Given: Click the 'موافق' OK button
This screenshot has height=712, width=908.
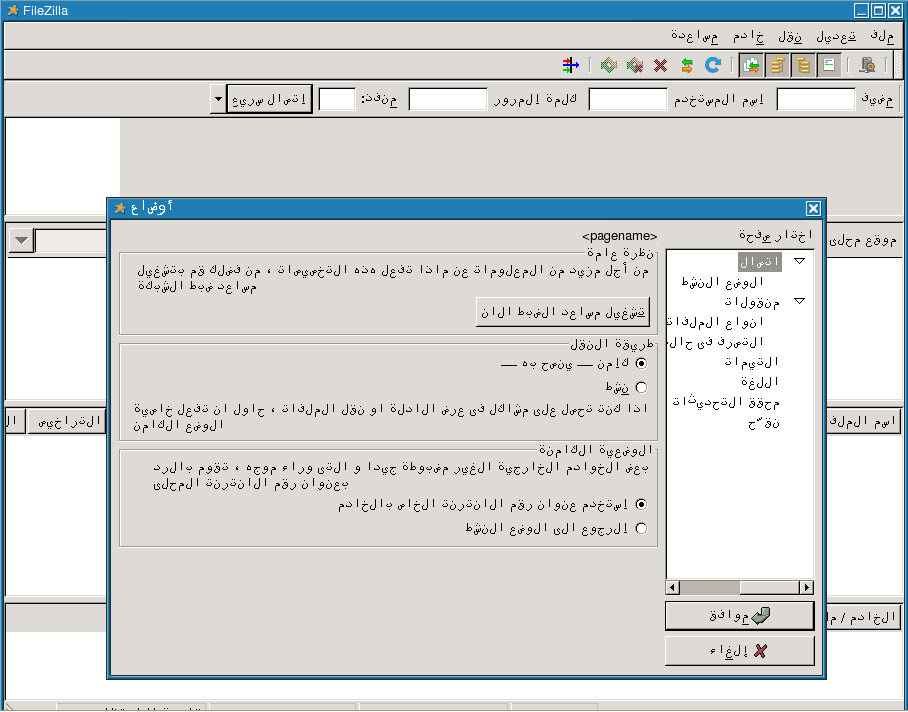Looking at the screenshot, I should pos(739,616).
